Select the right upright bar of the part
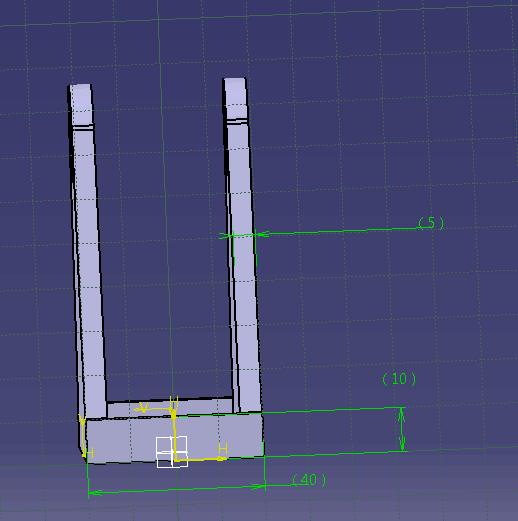 pyautogui.click(x=242, y=246)
